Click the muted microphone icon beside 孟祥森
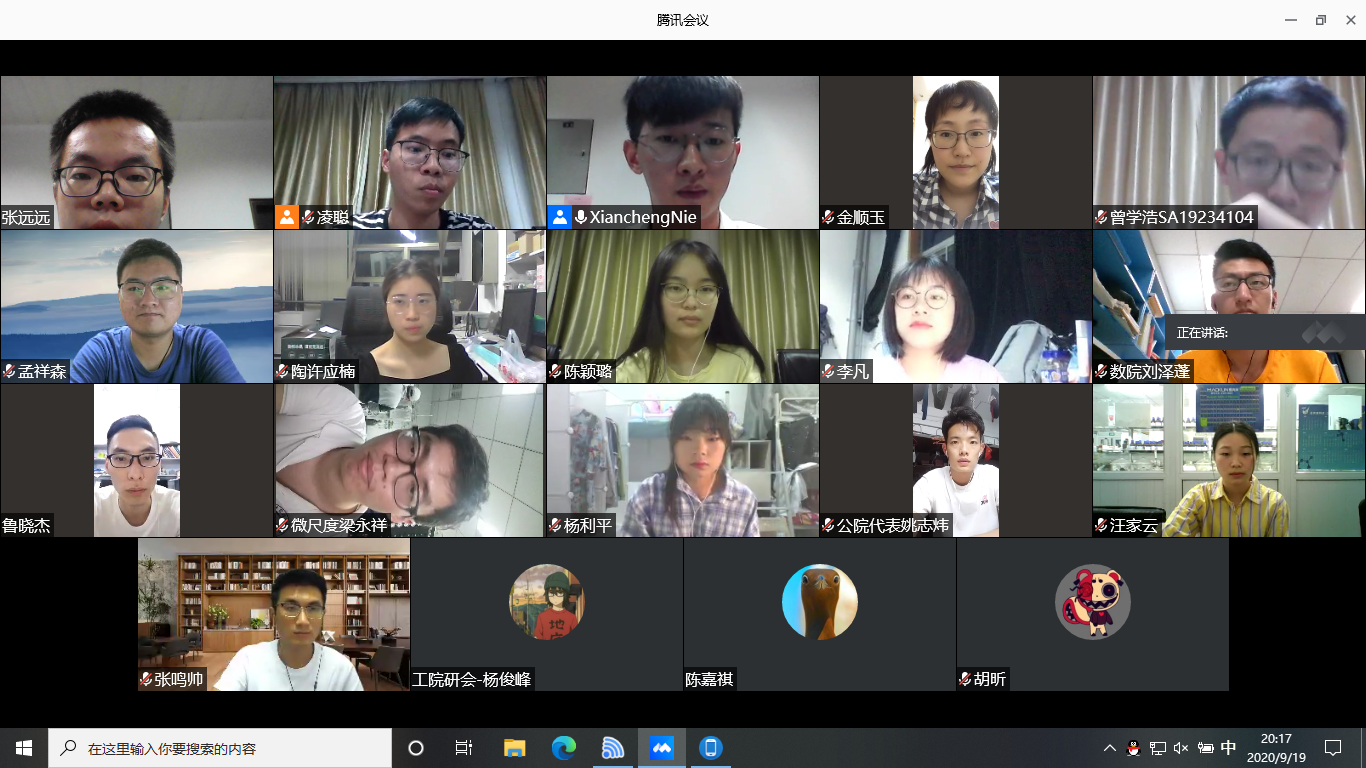Image resolution: width=1366 pixels, height=768 pixels. point(9,371)
